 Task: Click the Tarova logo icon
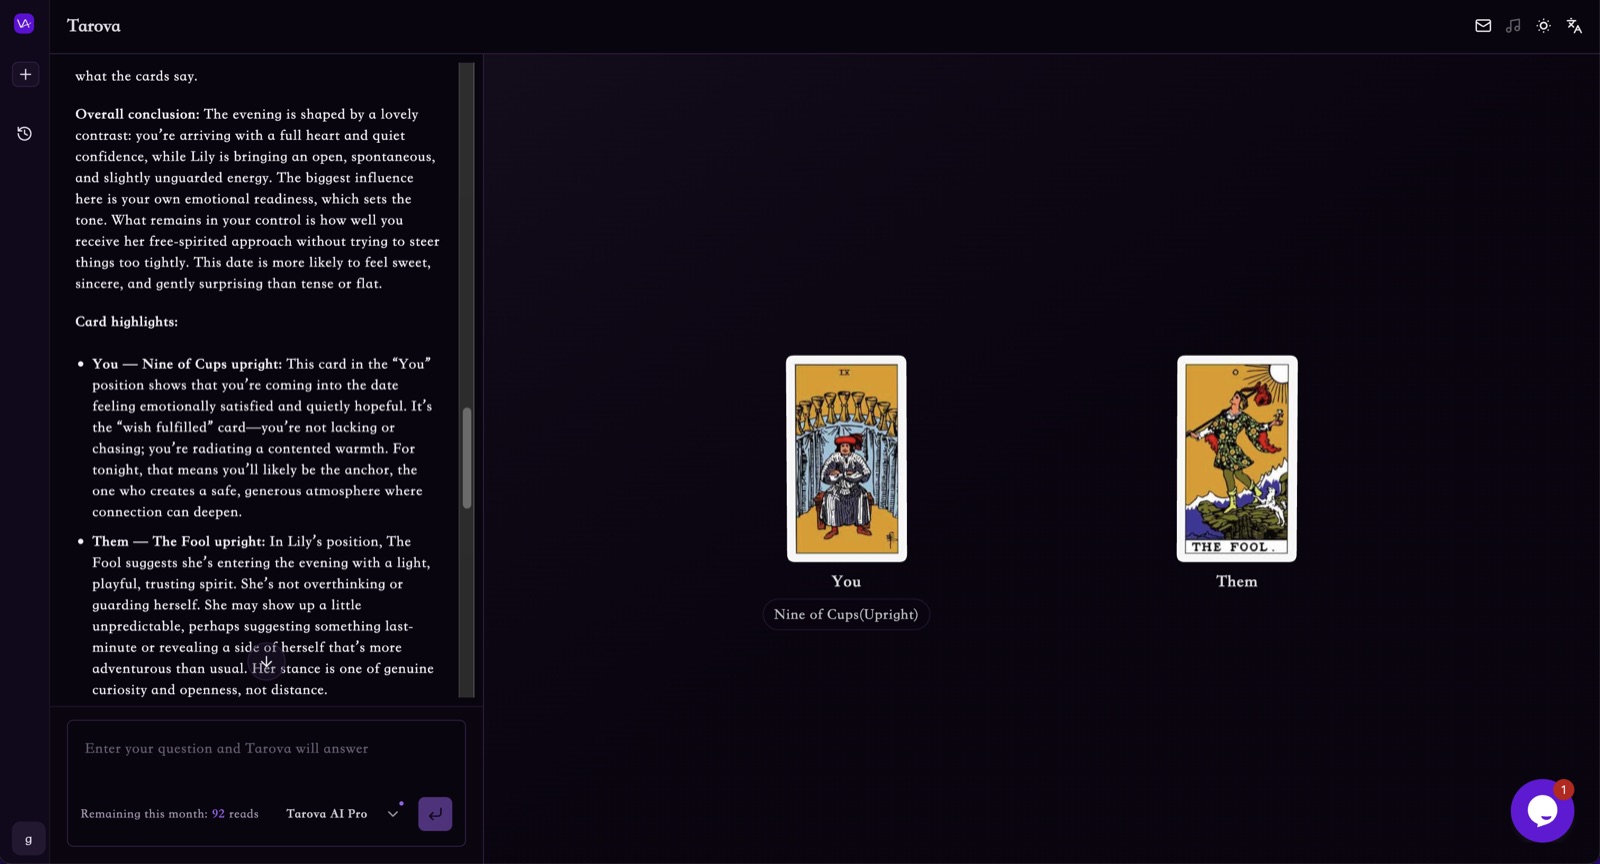(24, 24)
